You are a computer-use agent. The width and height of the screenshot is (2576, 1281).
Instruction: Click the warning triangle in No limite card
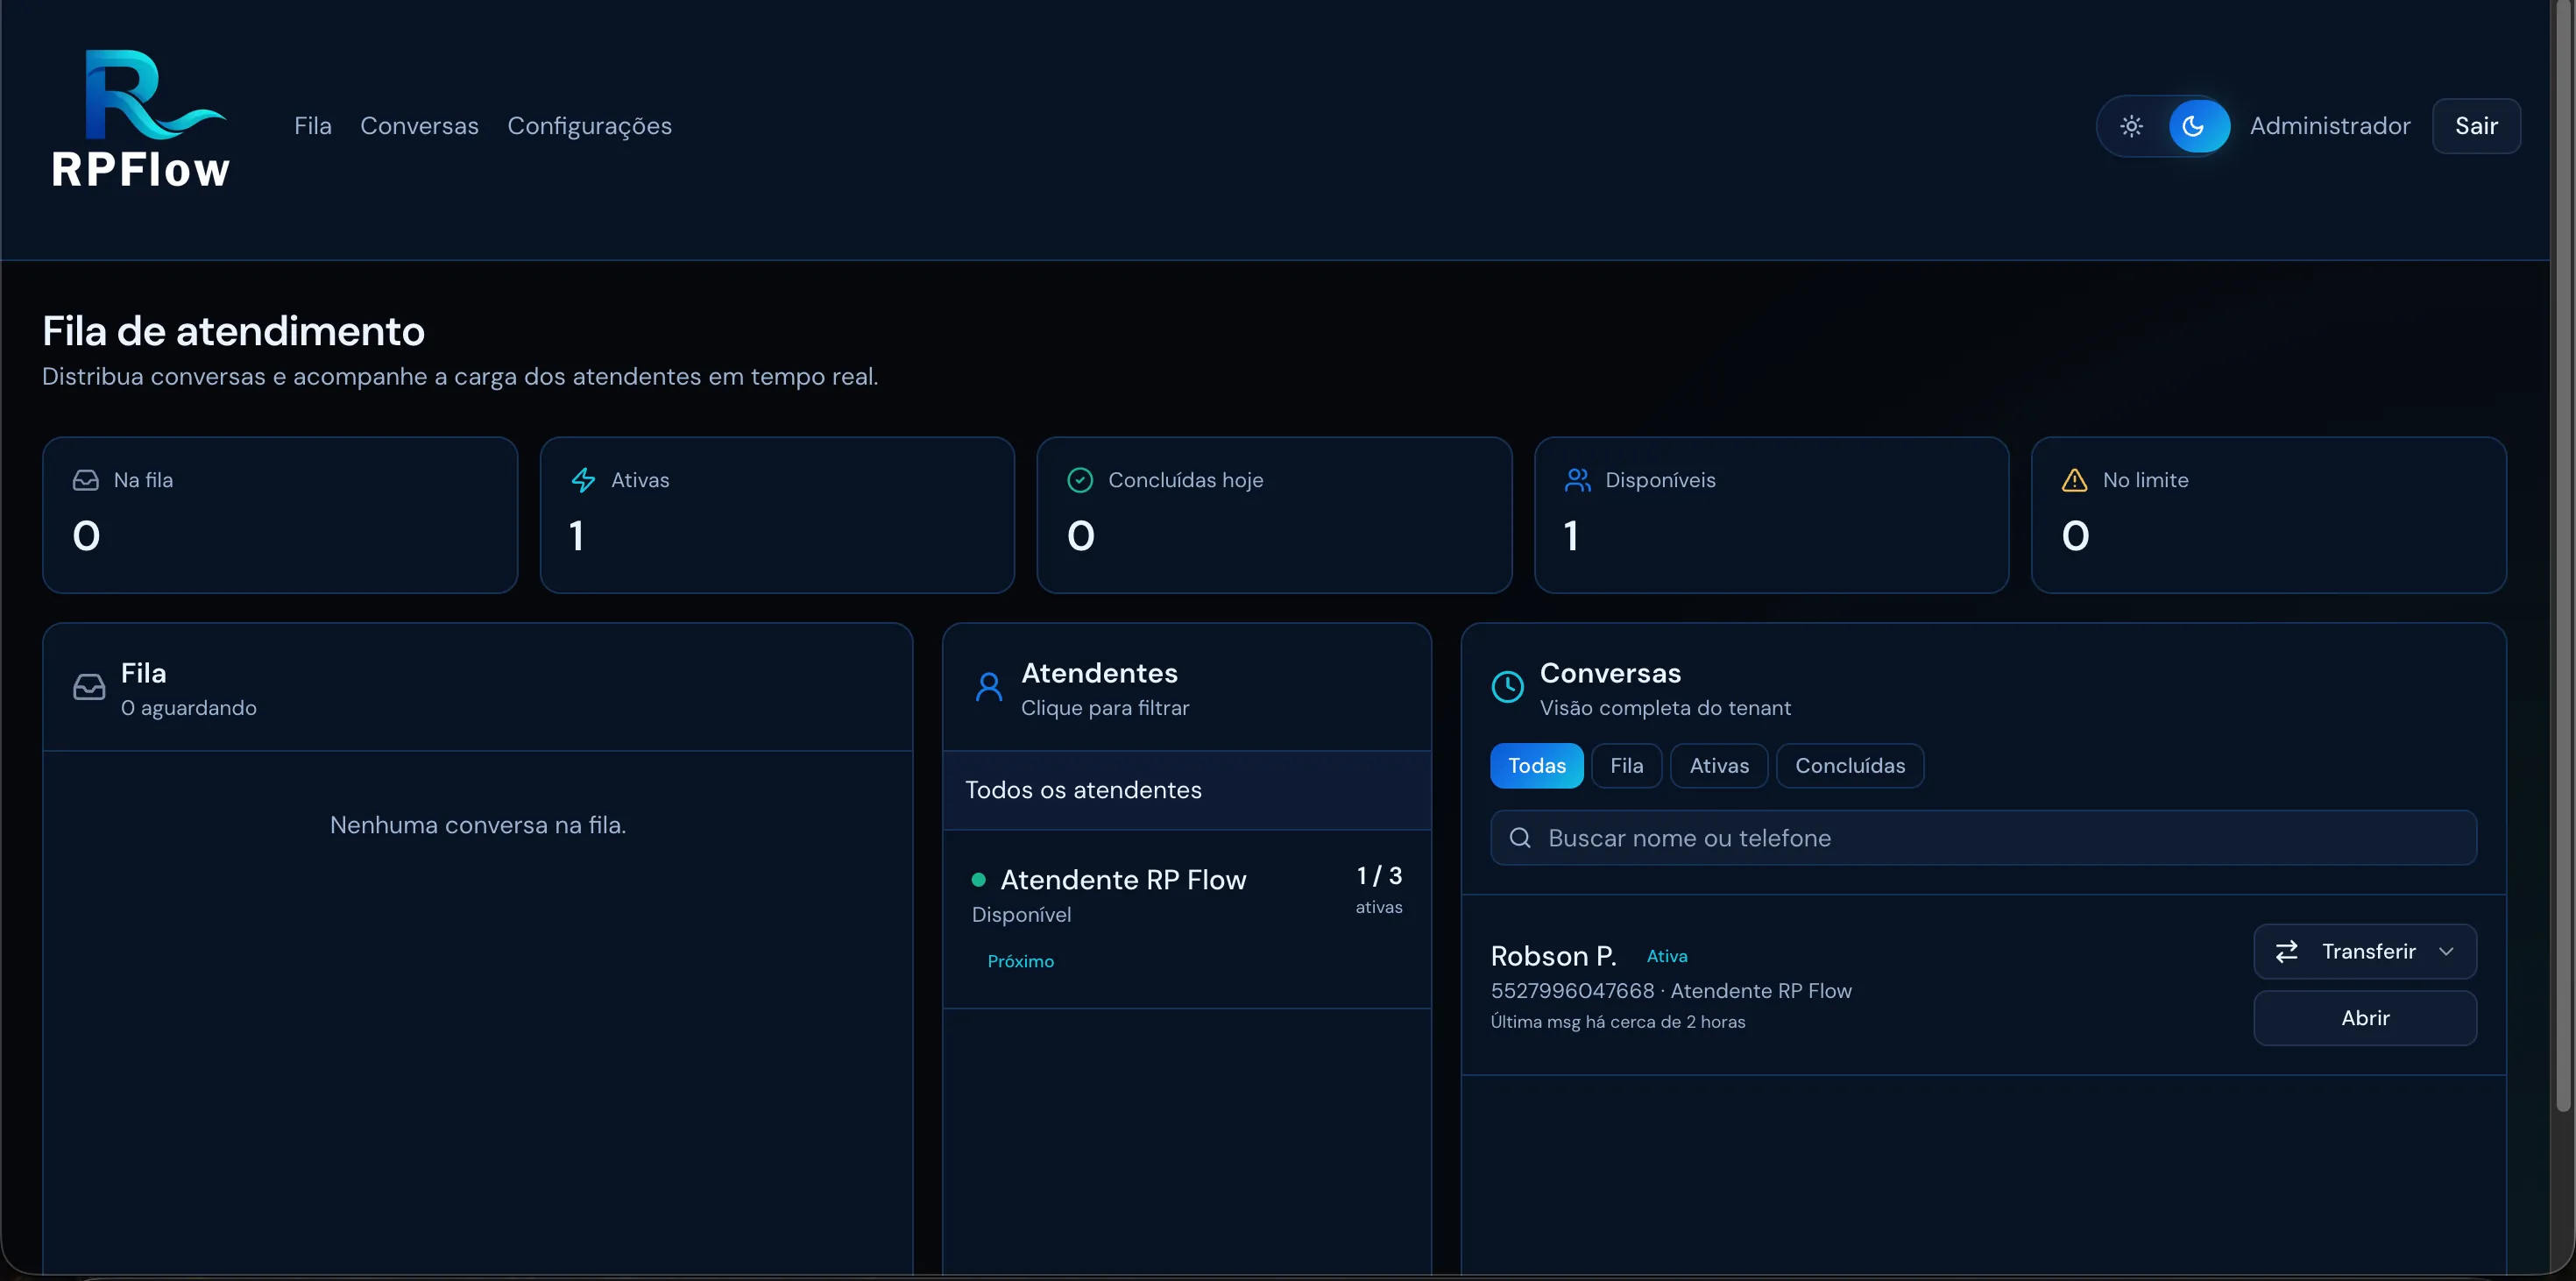[2074, 480]
